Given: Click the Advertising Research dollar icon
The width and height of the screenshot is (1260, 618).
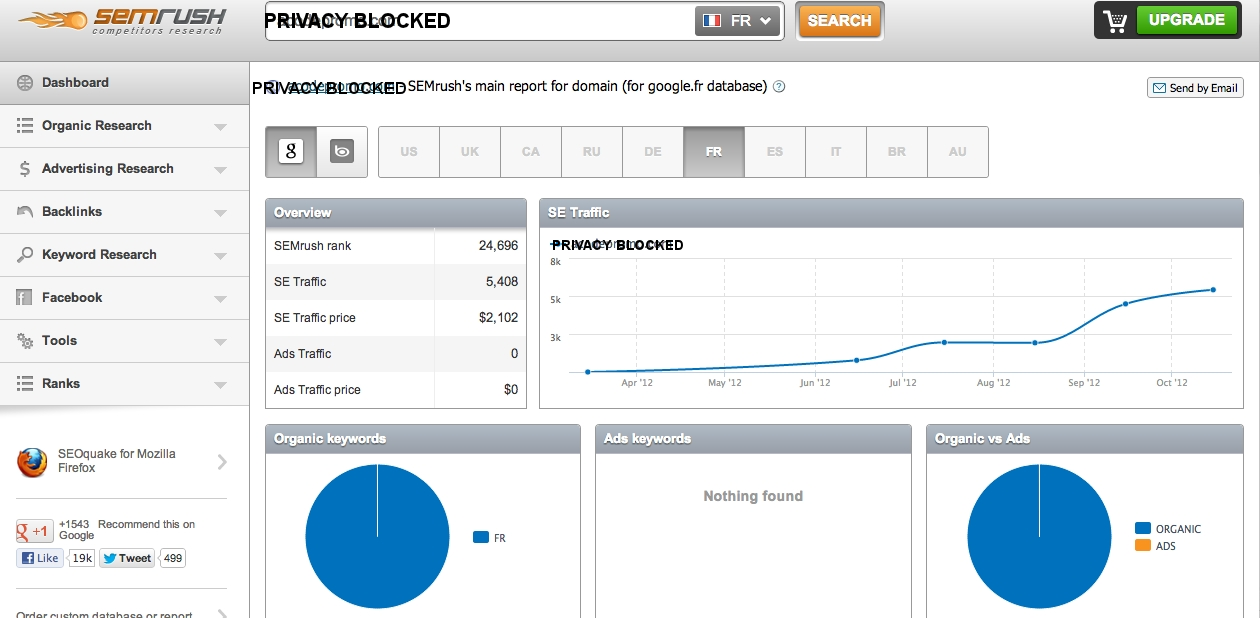Looking at the screenshot, I should click(25, 169).
